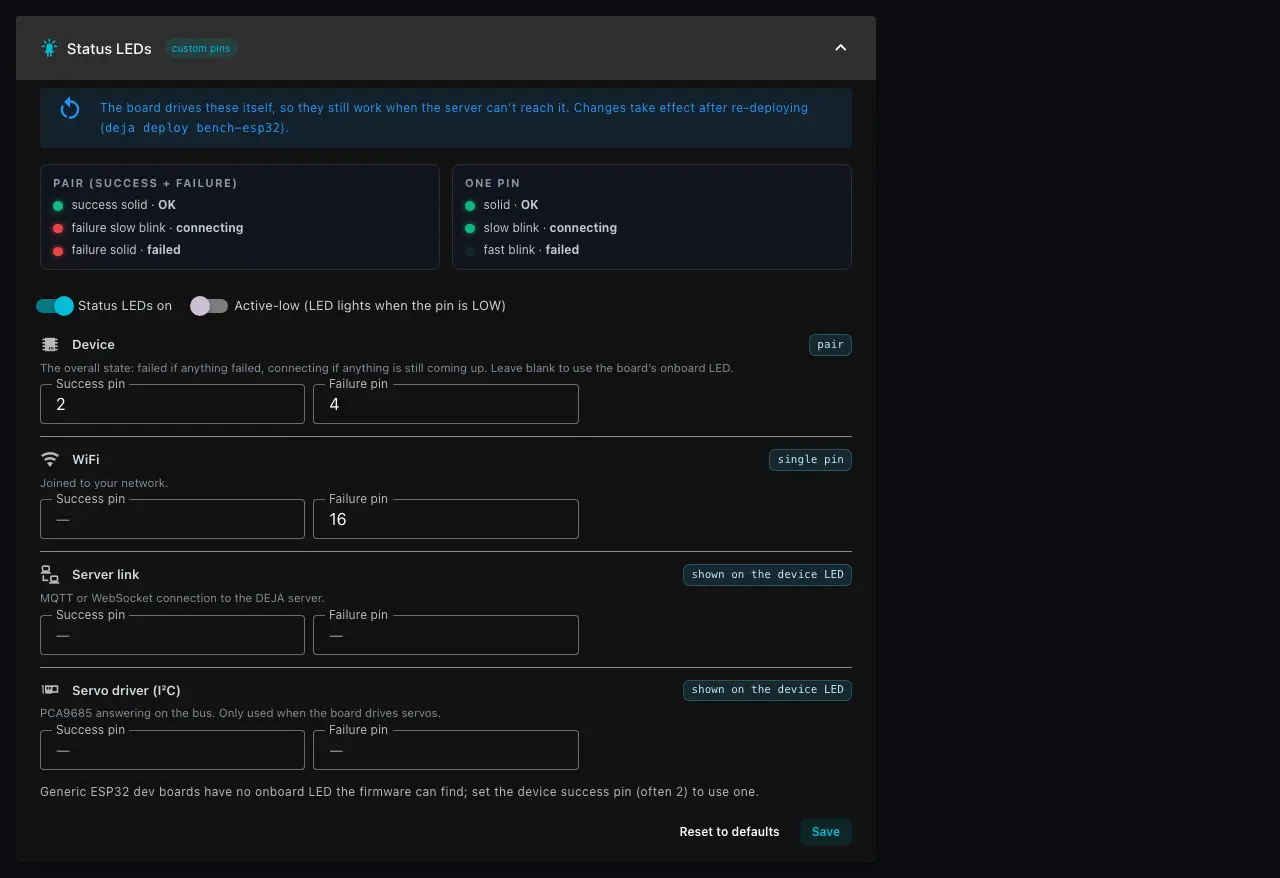The width and height of the screenshot is (1280, 878).
Task: Click the WiFi signal icon
Action: [50, 460]
